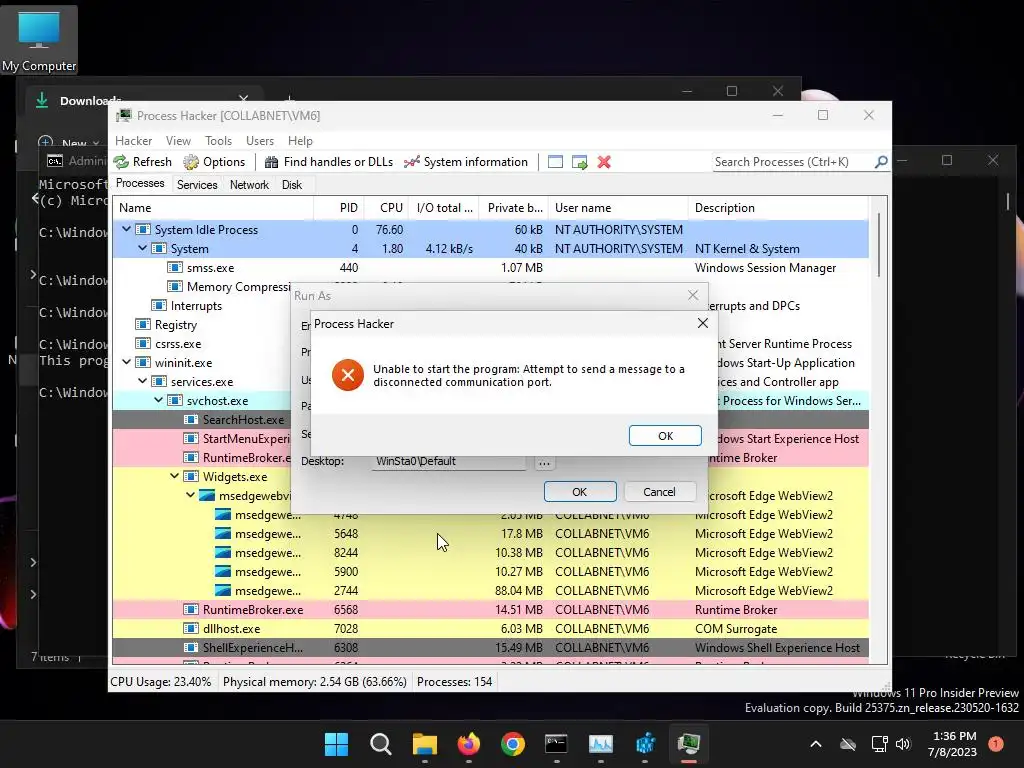
Task: Collapse the System Idle Process node
Action: 126,229
